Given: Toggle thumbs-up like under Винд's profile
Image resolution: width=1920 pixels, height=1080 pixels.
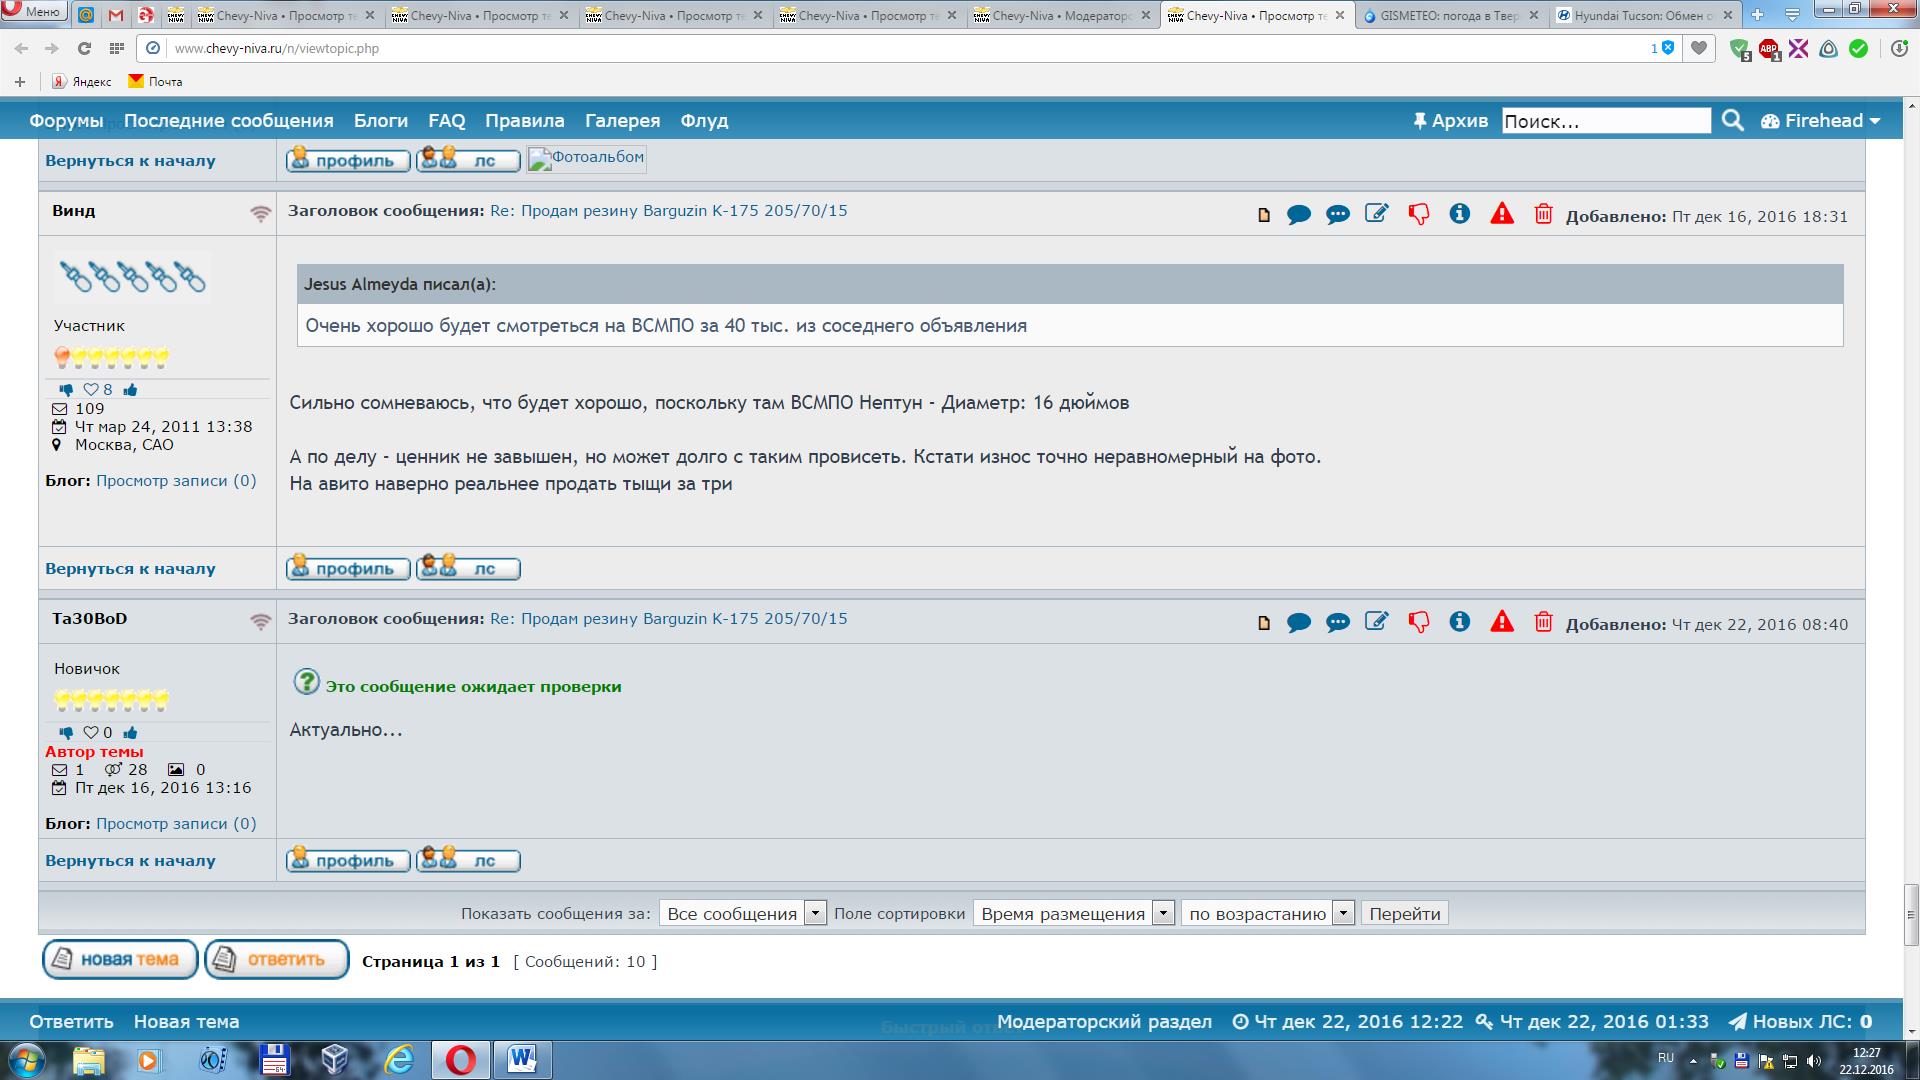Looking at the screenshot, I should coord(131,390).
